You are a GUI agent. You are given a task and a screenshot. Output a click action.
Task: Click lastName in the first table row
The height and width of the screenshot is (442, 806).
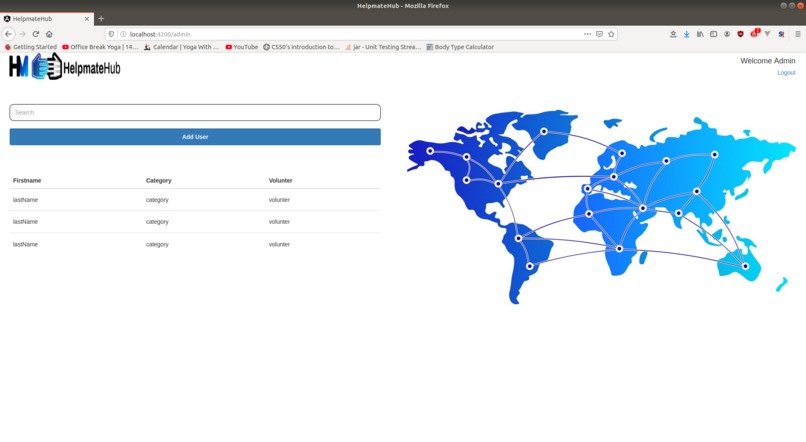25,200
